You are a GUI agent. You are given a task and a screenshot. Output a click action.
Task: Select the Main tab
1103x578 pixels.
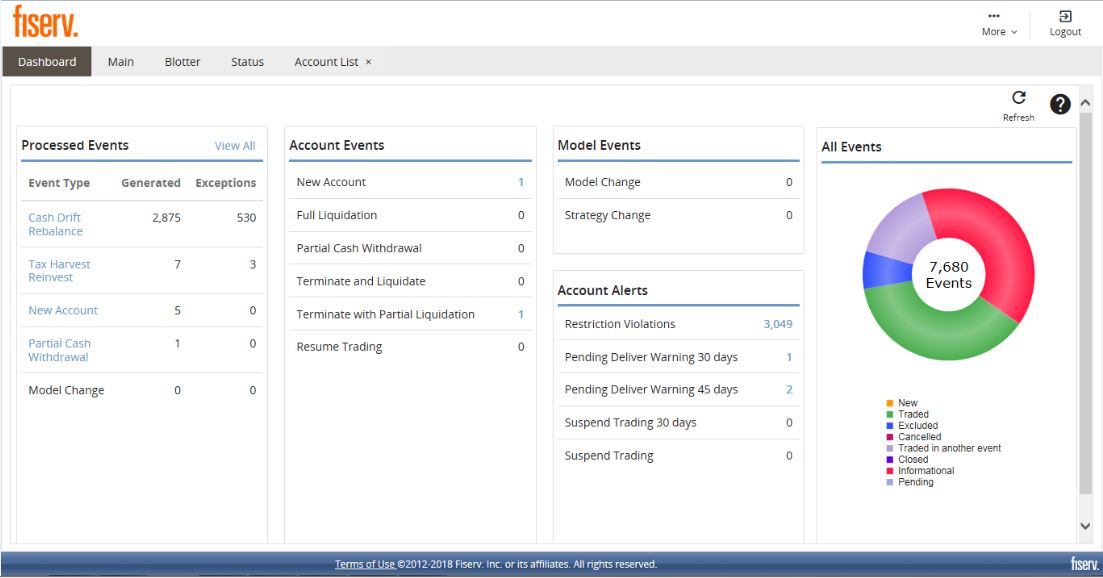pos(121,62)
